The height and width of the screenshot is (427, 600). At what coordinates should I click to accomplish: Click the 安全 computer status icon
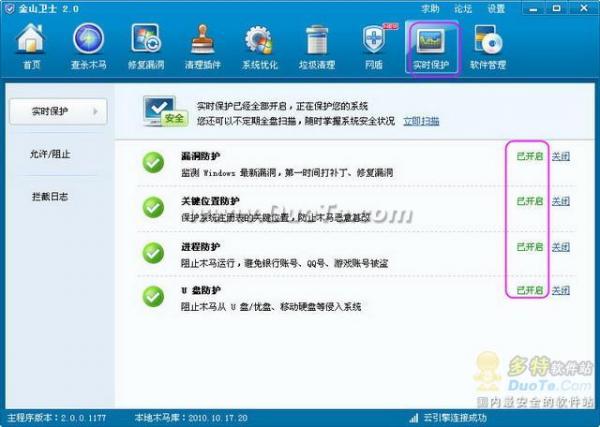pyautogui.click(x=165, y=111)
